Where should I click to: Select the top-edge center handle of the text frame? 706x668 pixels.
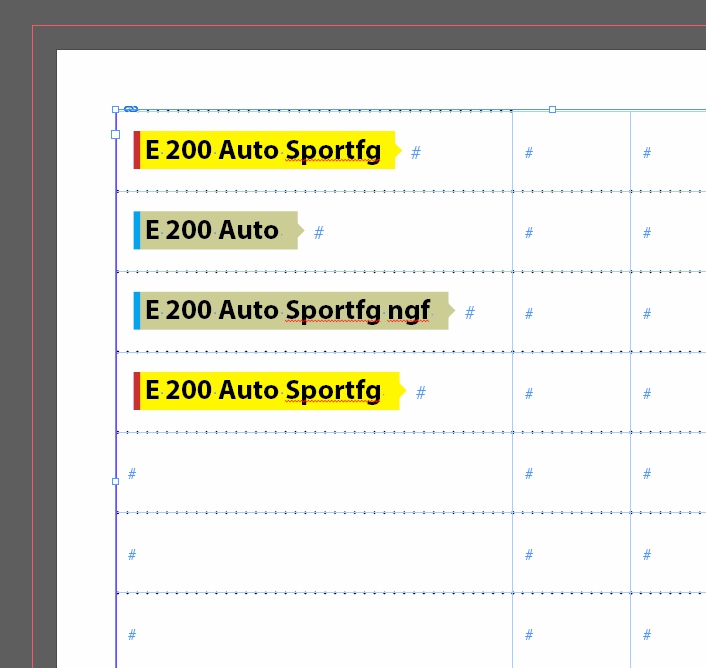(552, 109)
